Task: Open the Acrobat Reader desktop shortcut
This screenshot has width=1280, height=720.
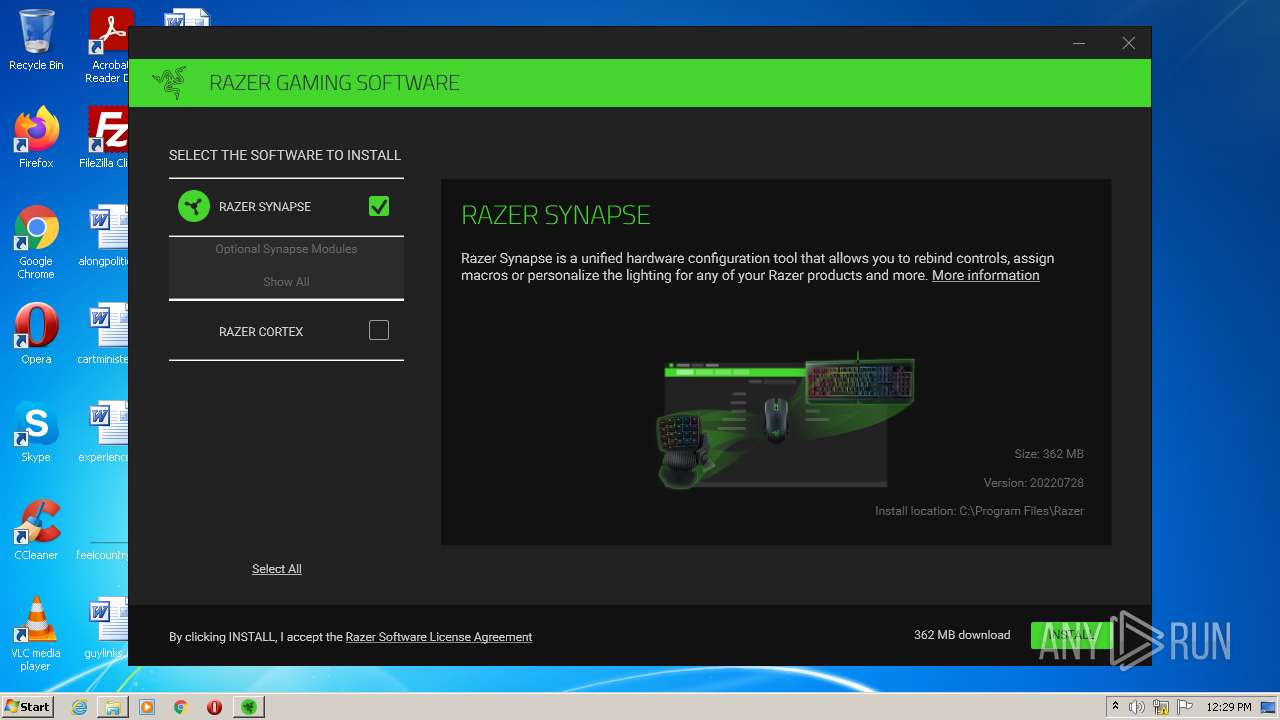Action: coord(109,46)
